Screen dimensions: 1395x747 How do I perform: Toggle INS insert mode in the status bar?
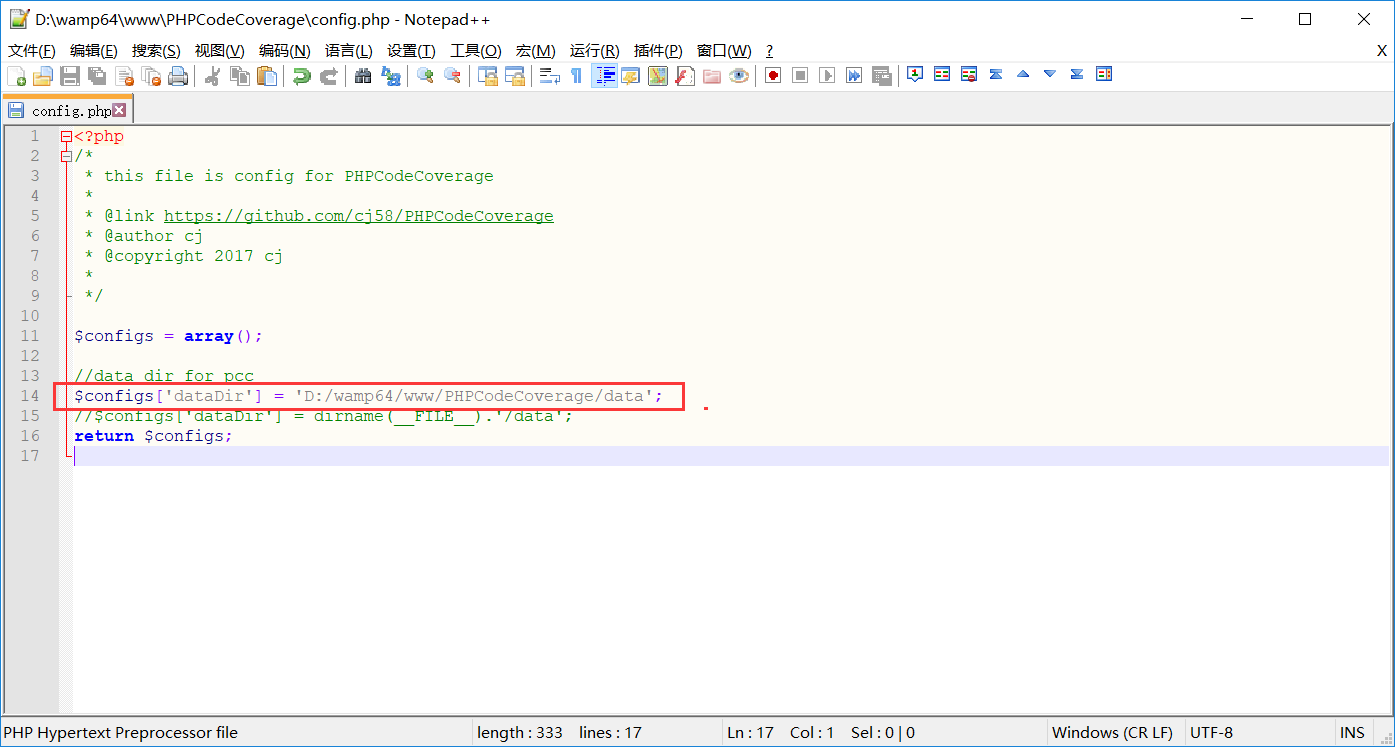1352,732
